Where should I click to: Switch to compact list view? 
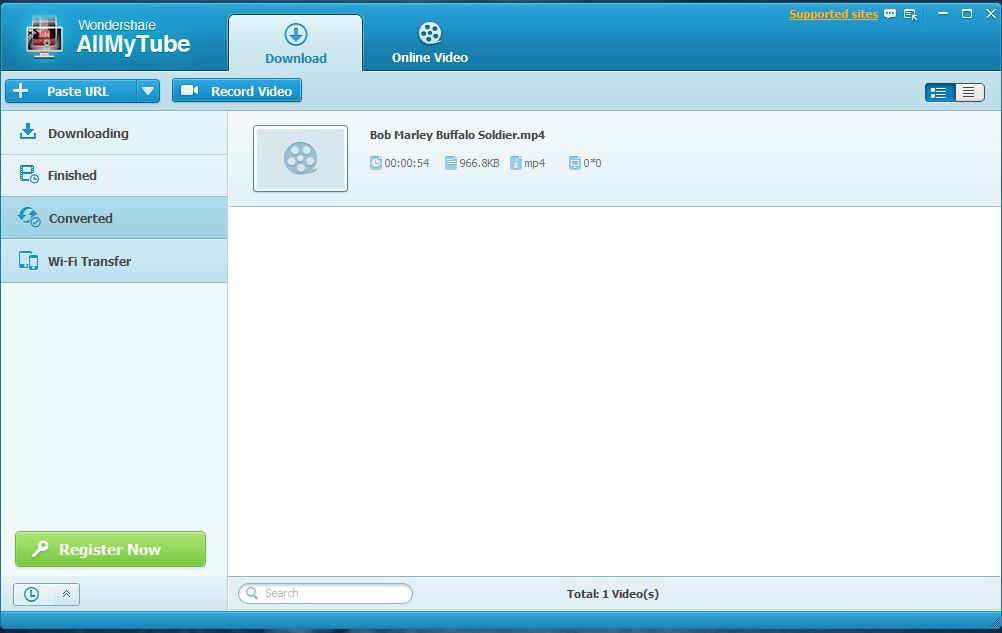pyautogui.click(x=969, y=92)
